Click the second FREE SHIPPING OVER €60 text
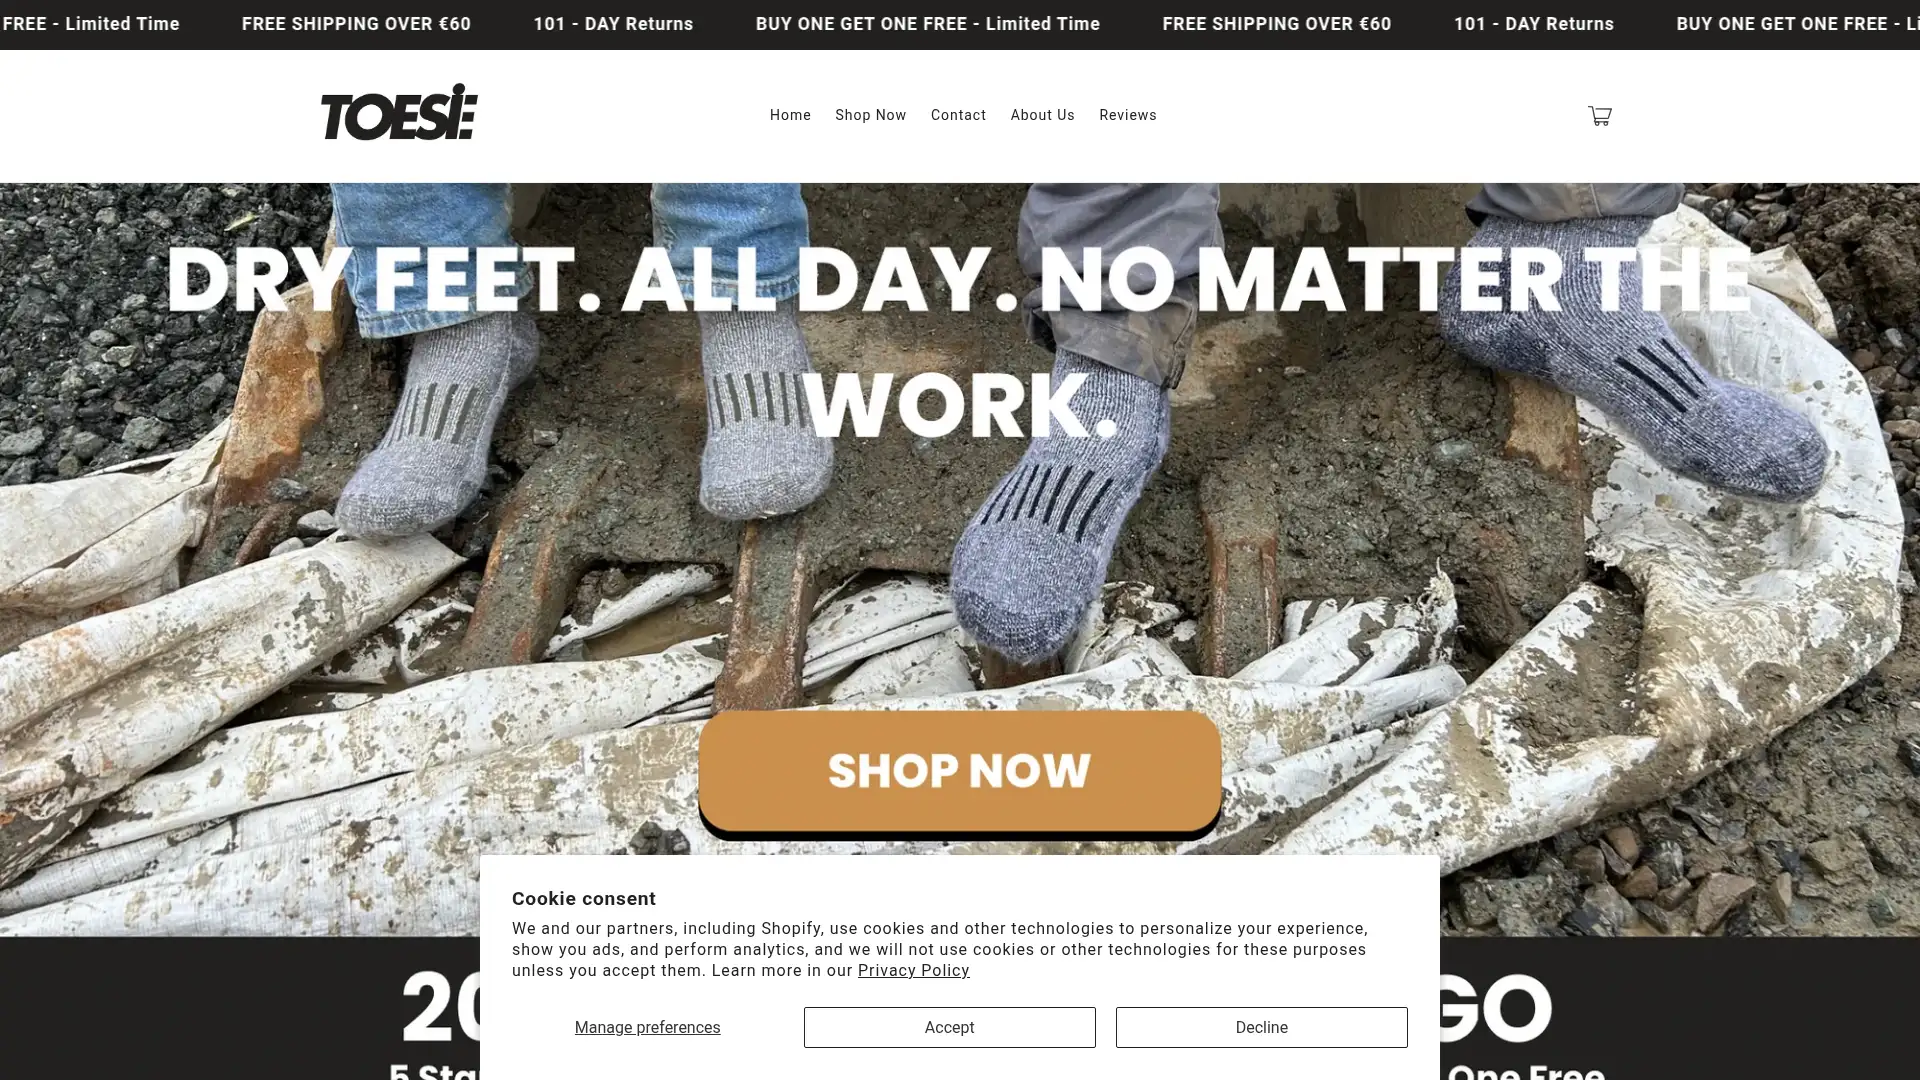The width and height of the screenshot is (1920, 1080). point(1276,24)
